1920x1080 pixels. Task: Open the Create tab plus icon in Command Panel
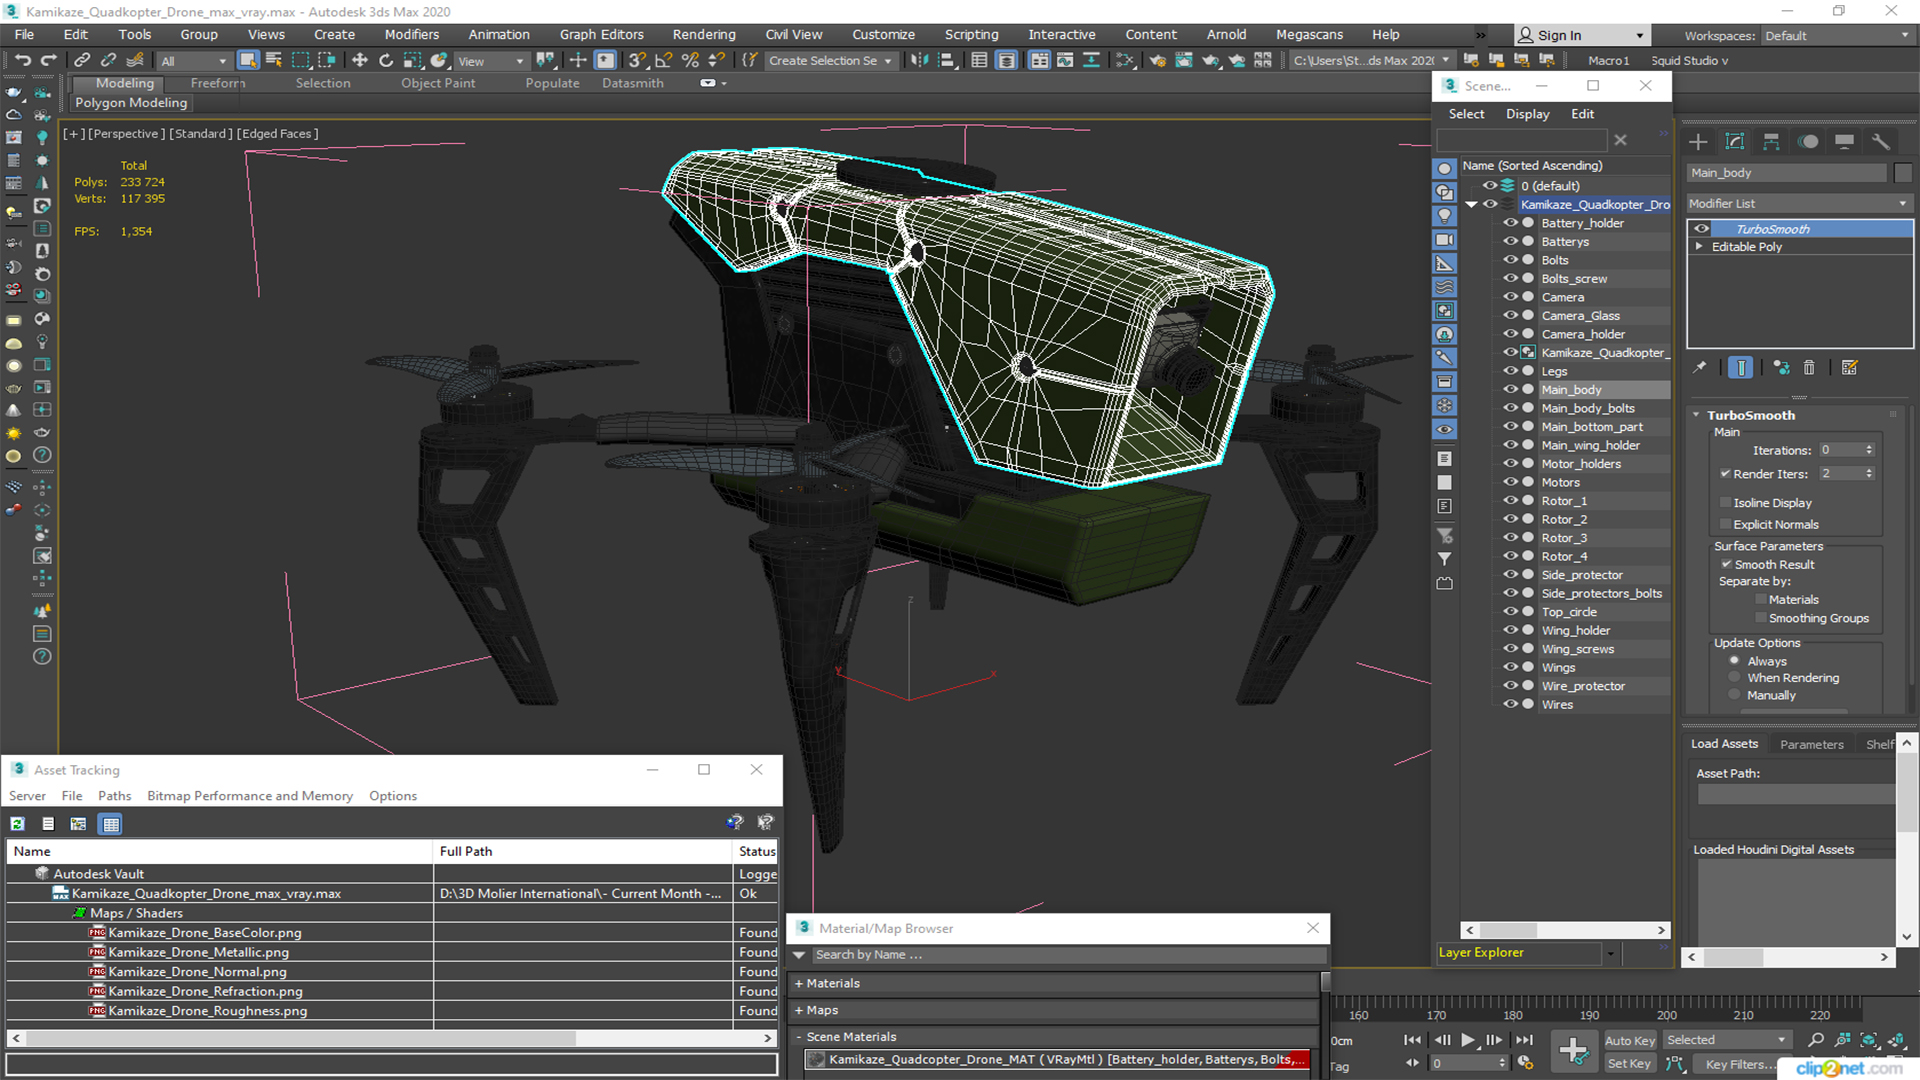pos(1698,142)
